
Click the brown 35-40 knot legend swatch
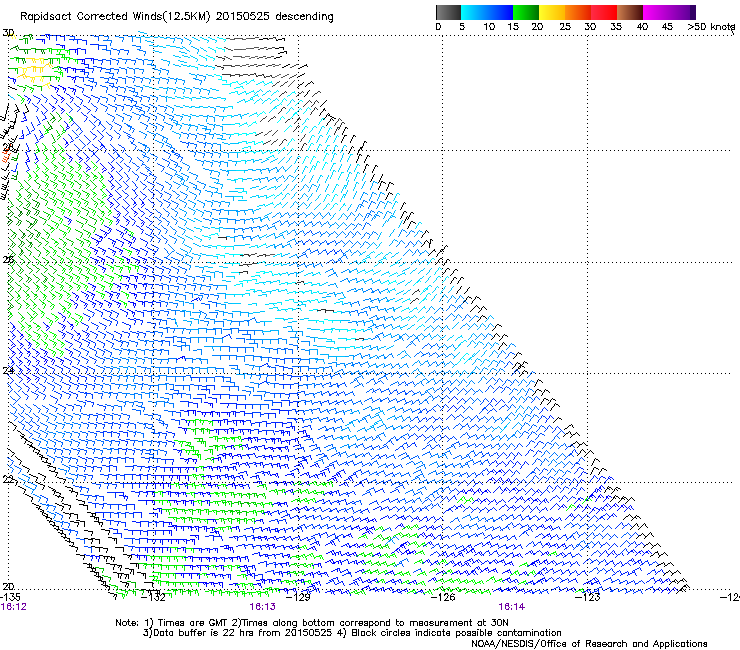click(630, 12)
